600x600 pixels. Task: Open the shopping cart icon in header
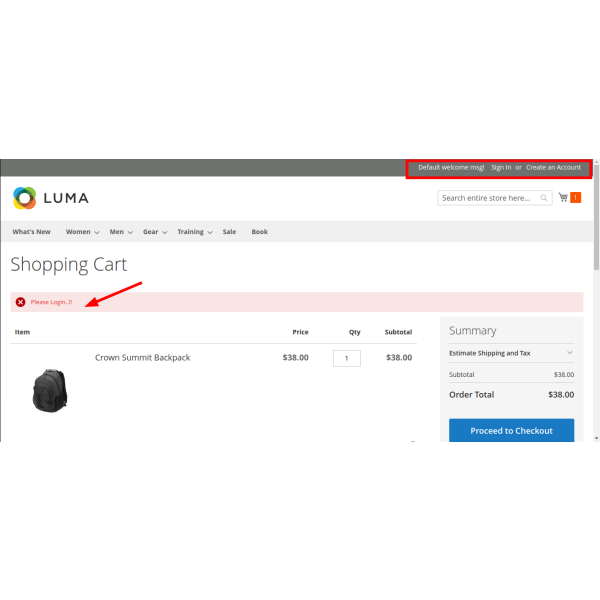pos(563,198)
